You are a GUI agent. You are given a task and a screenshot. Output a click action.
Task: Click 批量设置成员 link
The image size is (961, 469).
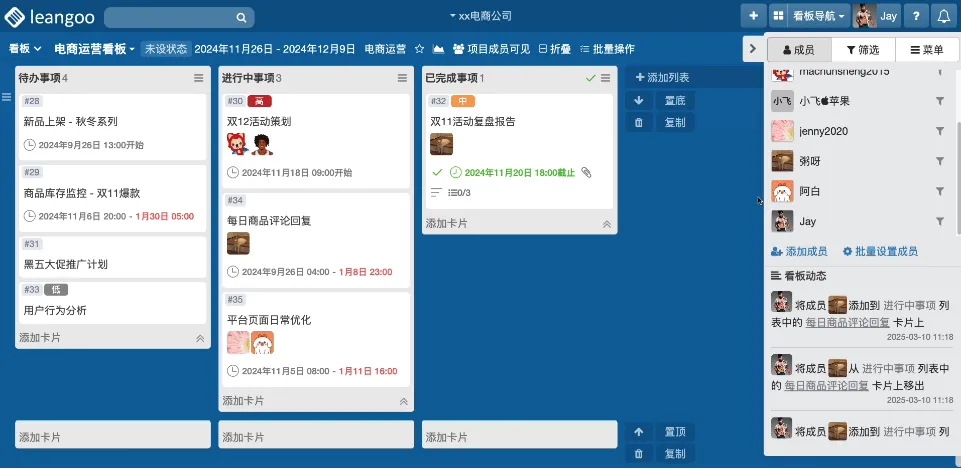pyautogui.click(x=880, y=251)
